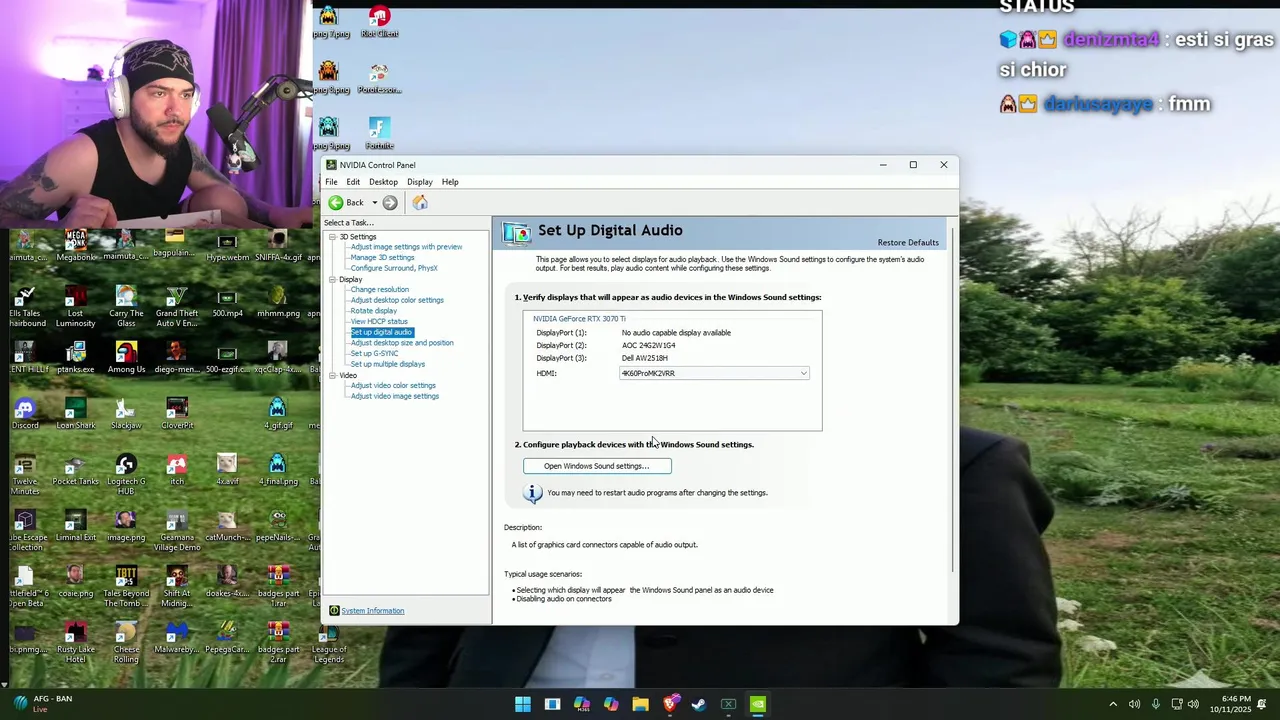Click the itch desktop icon
Screen dimensions: 1280x720
[177, 470]
